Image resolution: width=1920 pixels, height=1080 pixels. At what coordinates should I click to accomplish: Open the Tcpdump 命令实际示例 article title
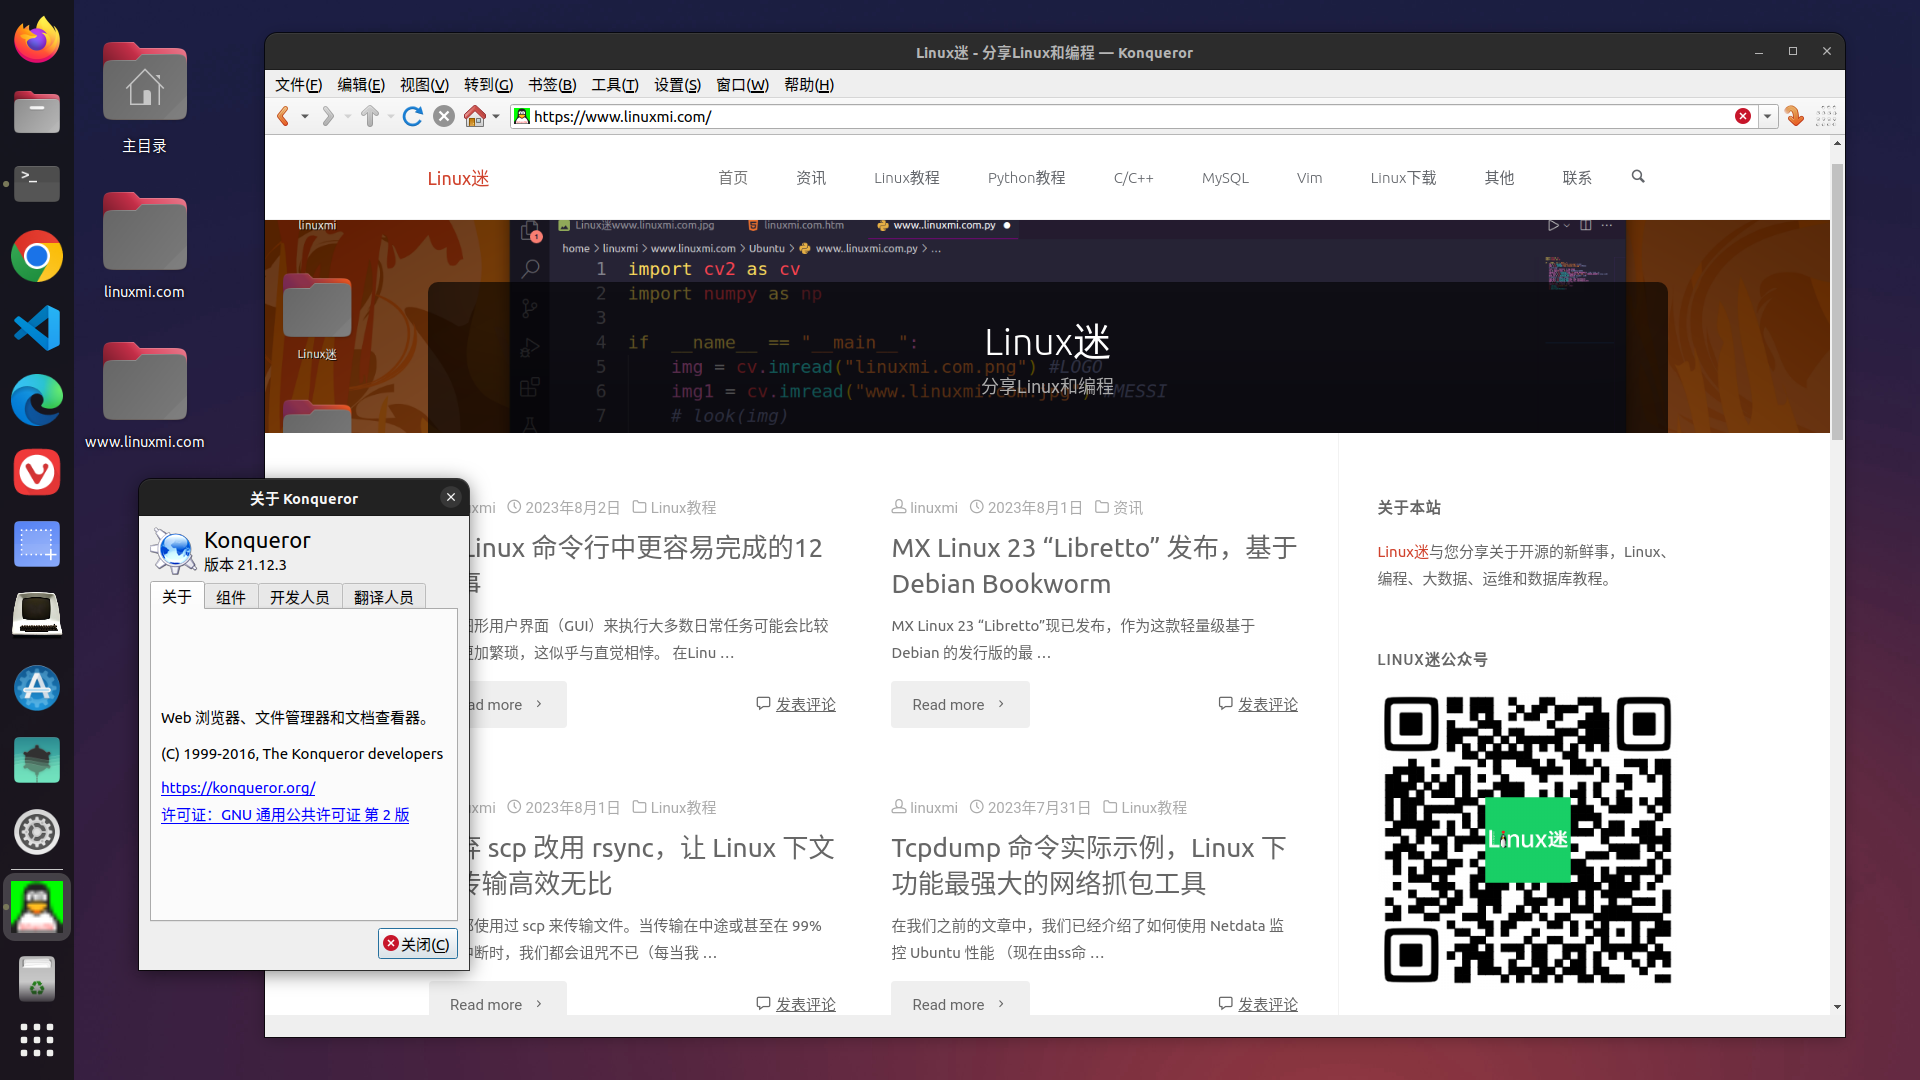click(1089, 866)
